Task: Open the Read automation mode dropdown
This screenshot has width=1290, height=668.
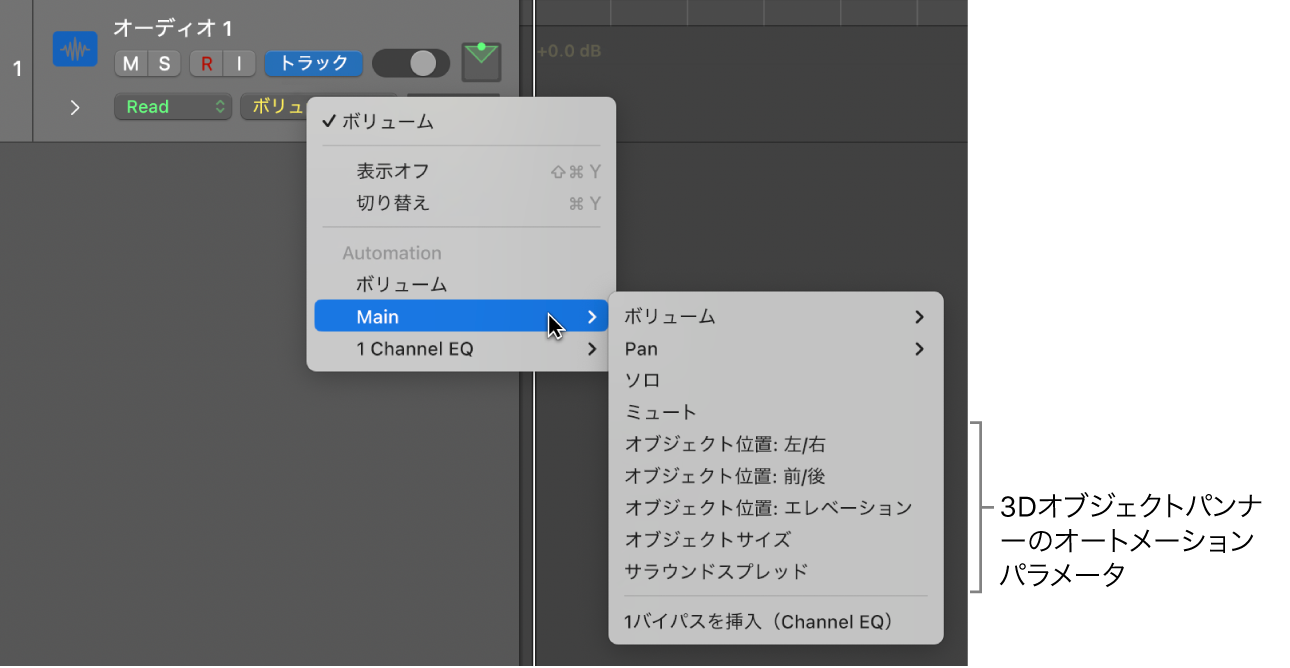Action: tap(172, 106)
